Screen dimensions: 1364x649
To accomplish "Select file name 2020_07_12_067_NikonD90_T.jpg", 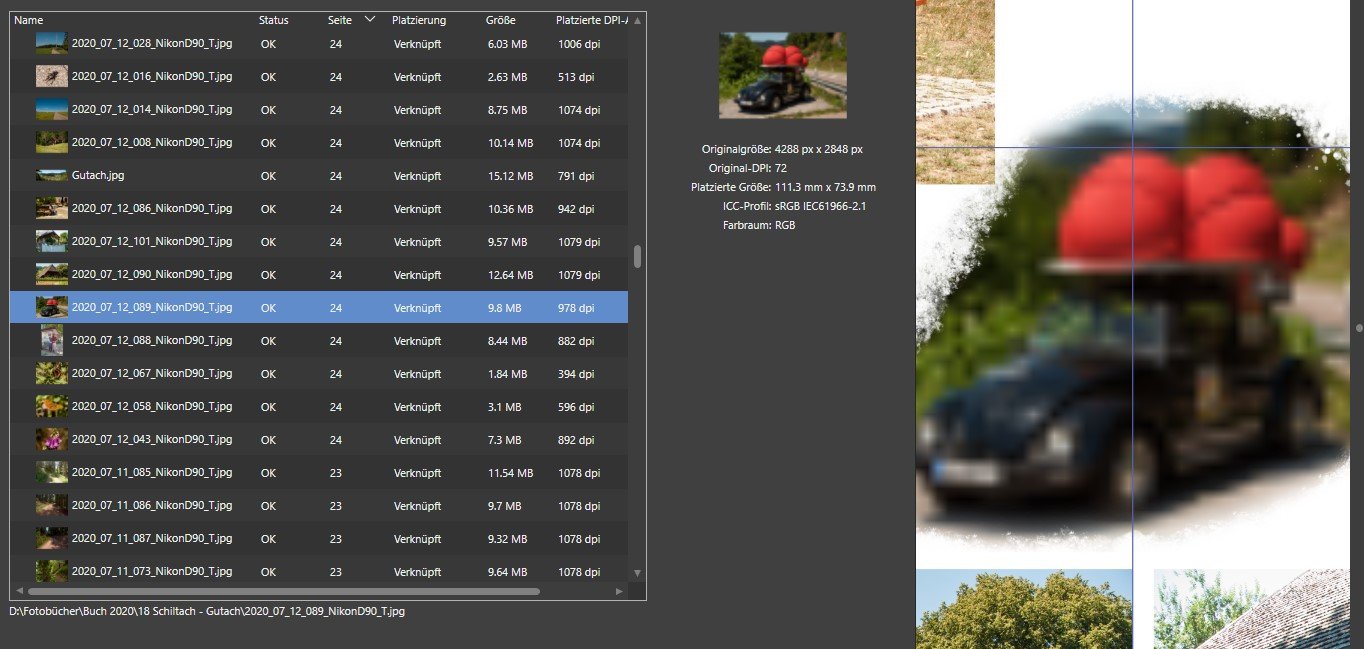I will (x=152, y=373).
